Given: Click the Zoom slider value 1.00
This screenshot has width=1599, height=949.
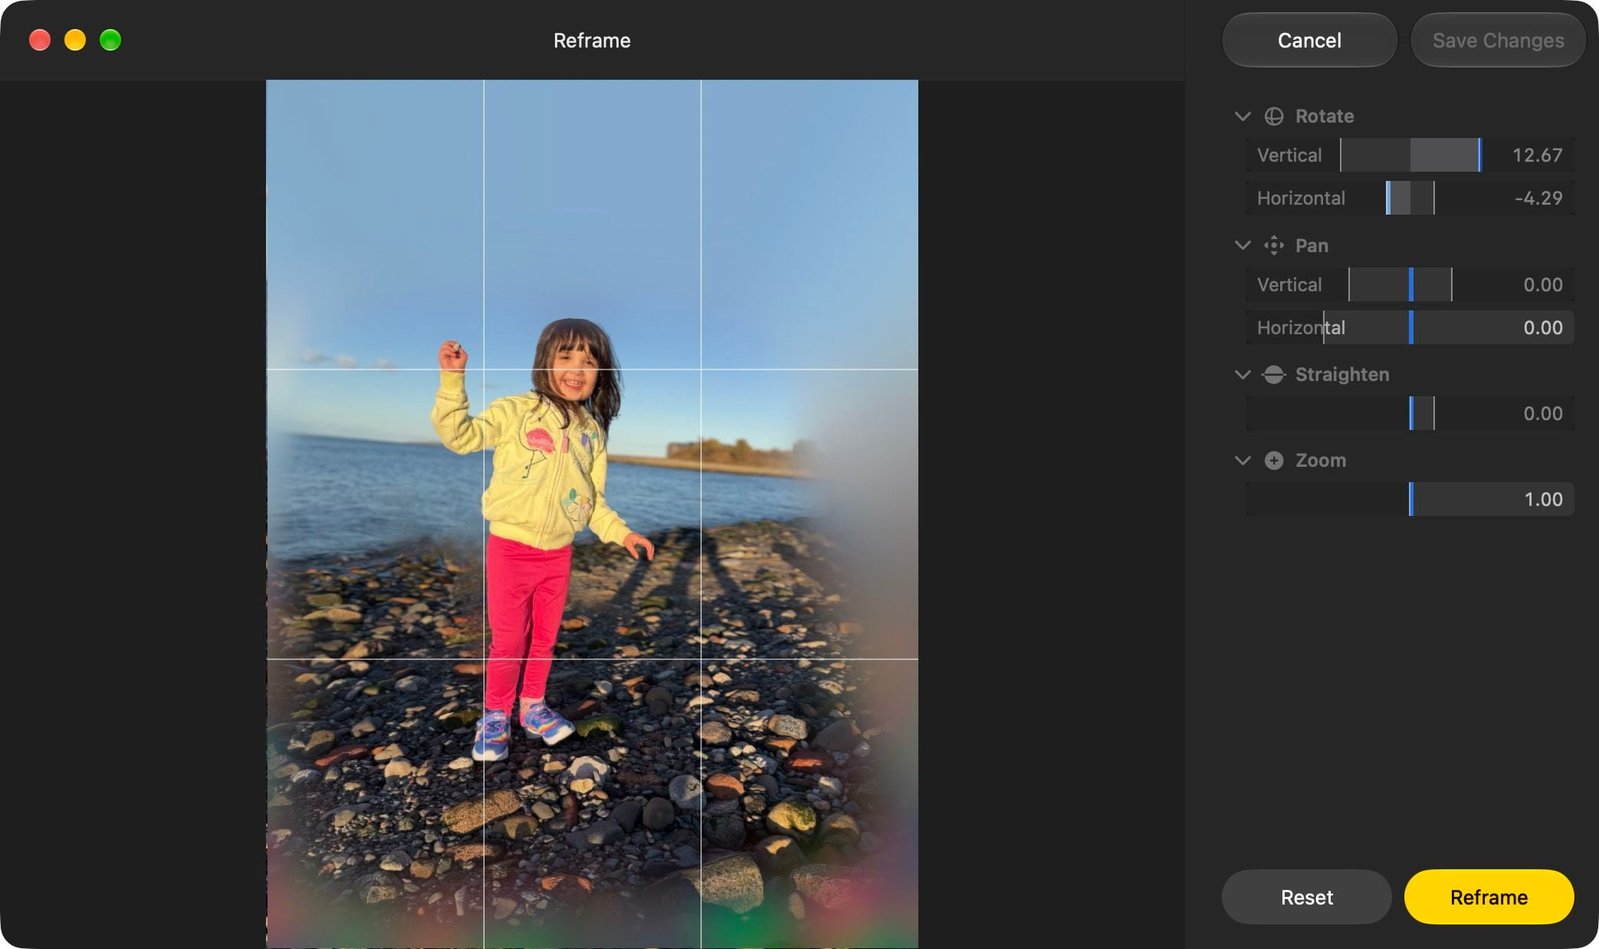Looking at the screenshot, I should [1543, 499].
